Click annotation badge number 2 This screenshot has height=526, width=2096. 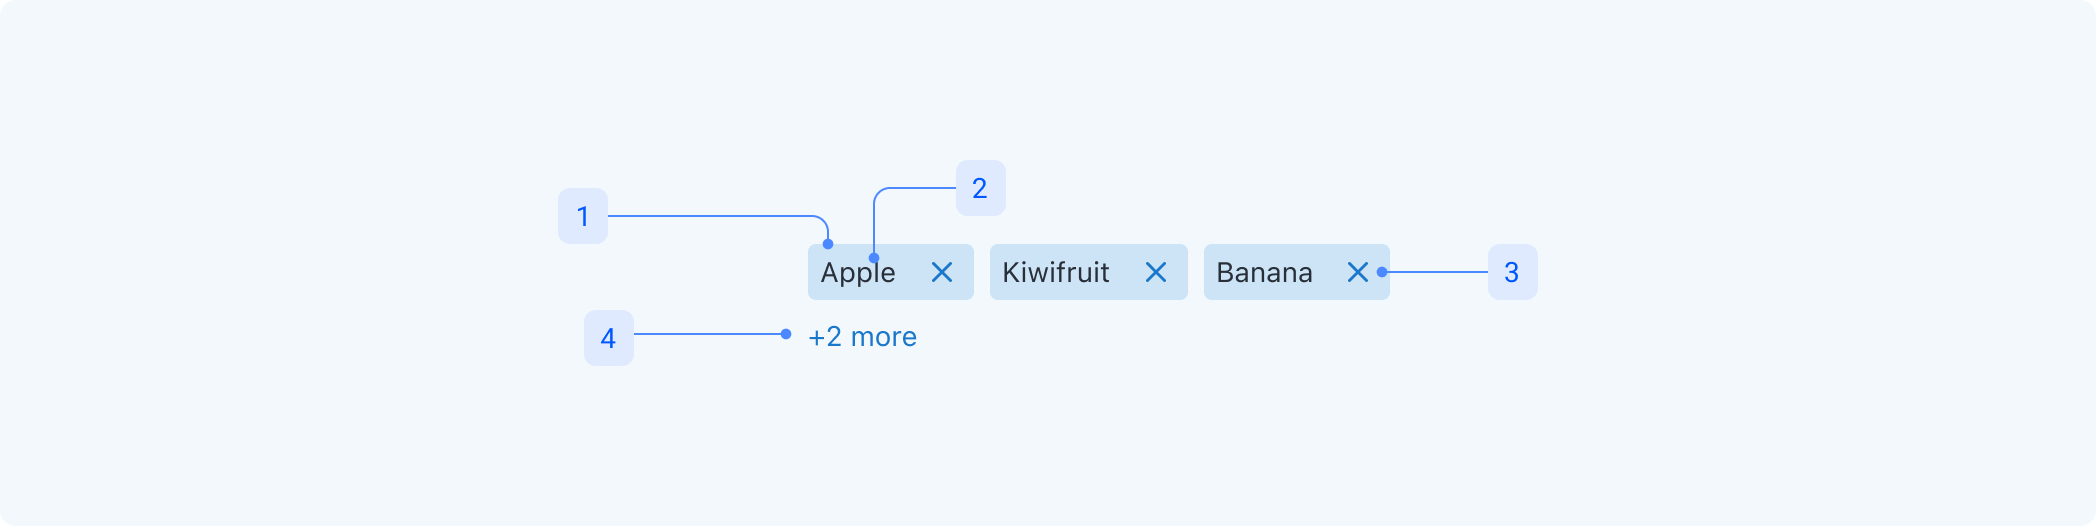tap(980, 188)
